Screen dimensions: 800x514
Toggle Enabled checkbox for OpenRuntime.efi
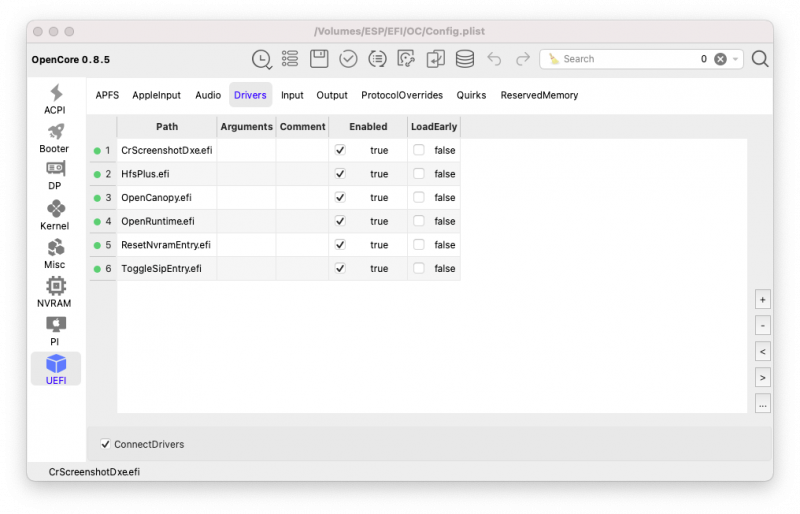pyautogui.click(x=340, y=221)
